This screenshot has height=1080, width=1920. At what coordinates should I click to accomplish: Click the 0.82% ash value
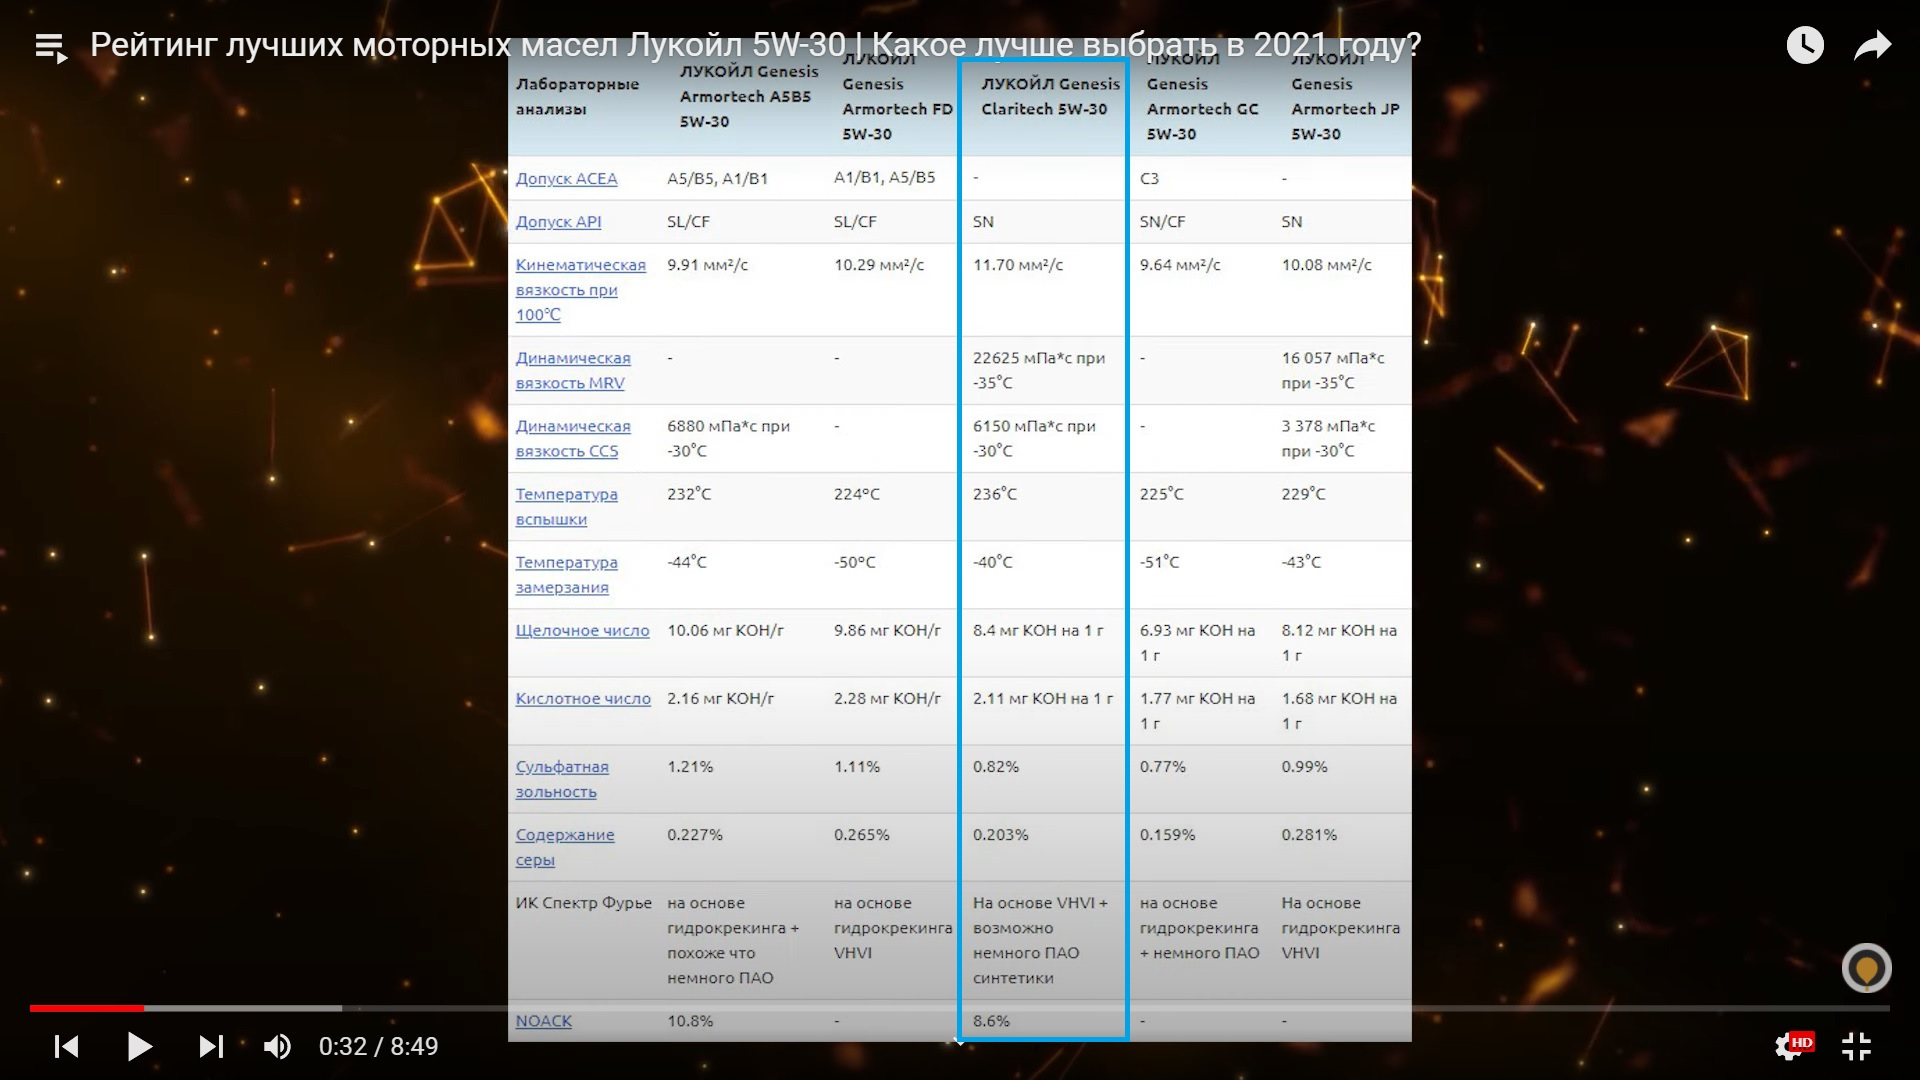995,766
